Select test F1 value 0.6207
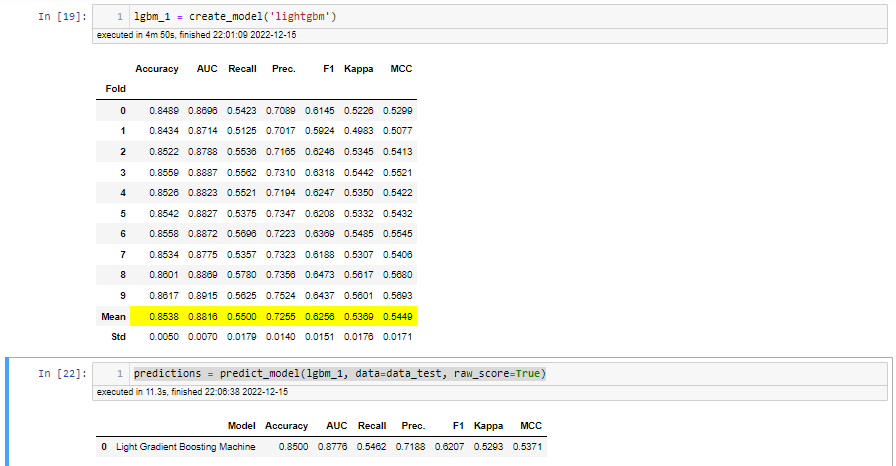The width and height of the screenshot is (896, 466). (x=449, y=447)
